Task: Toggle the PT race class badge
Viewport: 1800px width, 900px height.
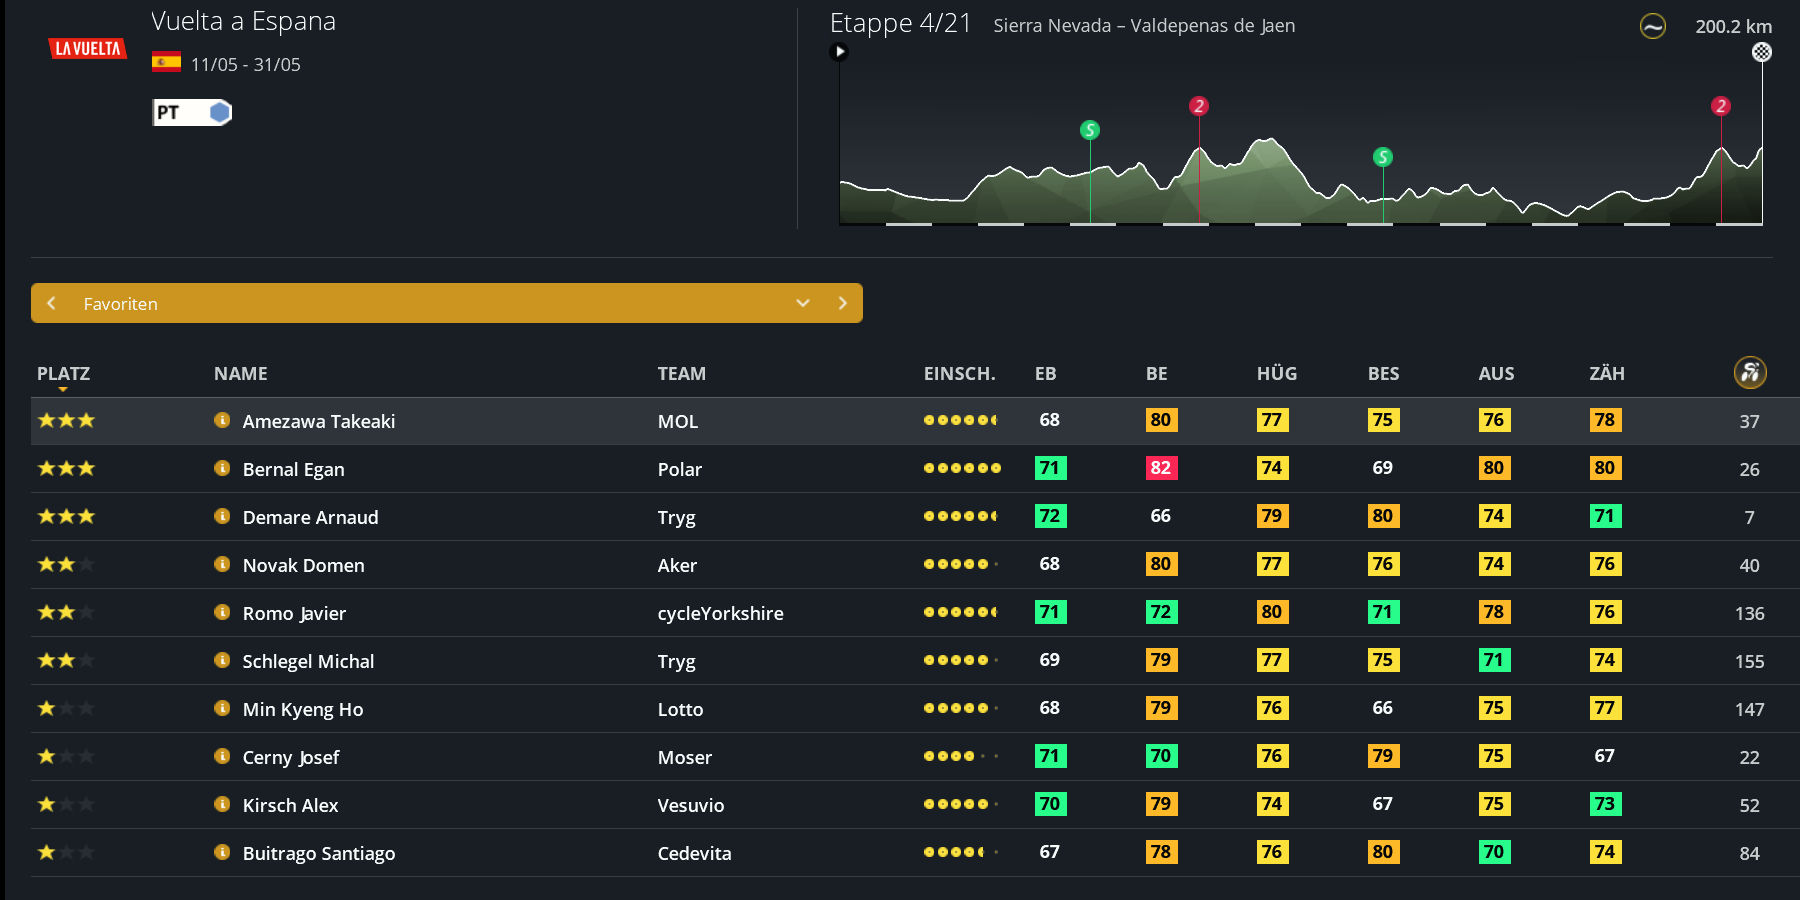Action: point(192,112)
